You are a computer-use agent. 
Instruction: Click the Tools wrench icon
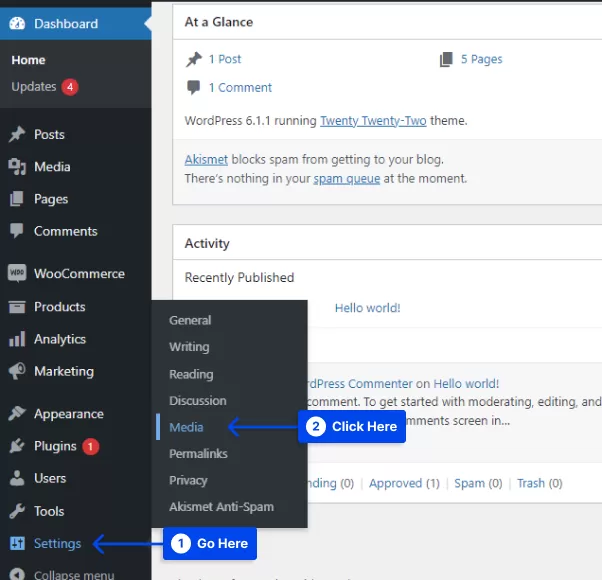coord(17,511)
